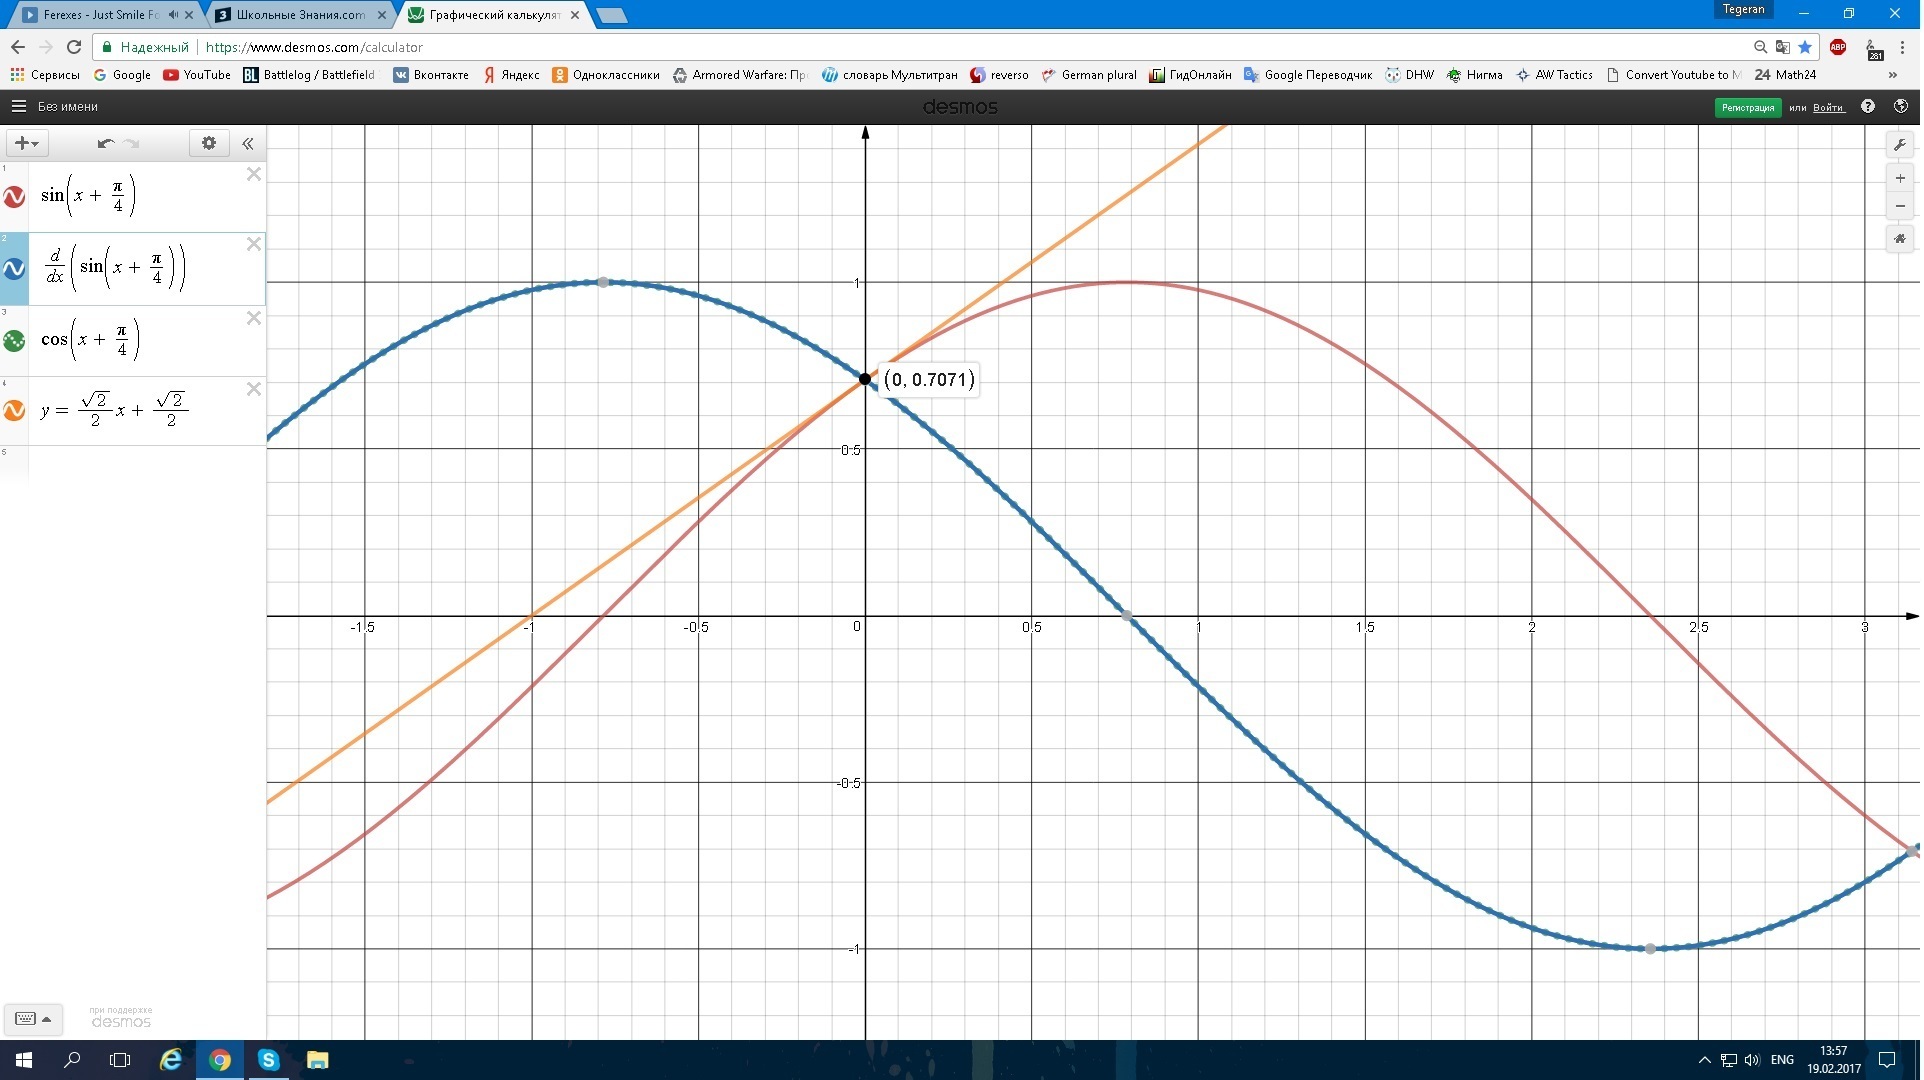Click the orange tangent line color icon
The width and height of the screenshot is (1924, 1080).
14,411
